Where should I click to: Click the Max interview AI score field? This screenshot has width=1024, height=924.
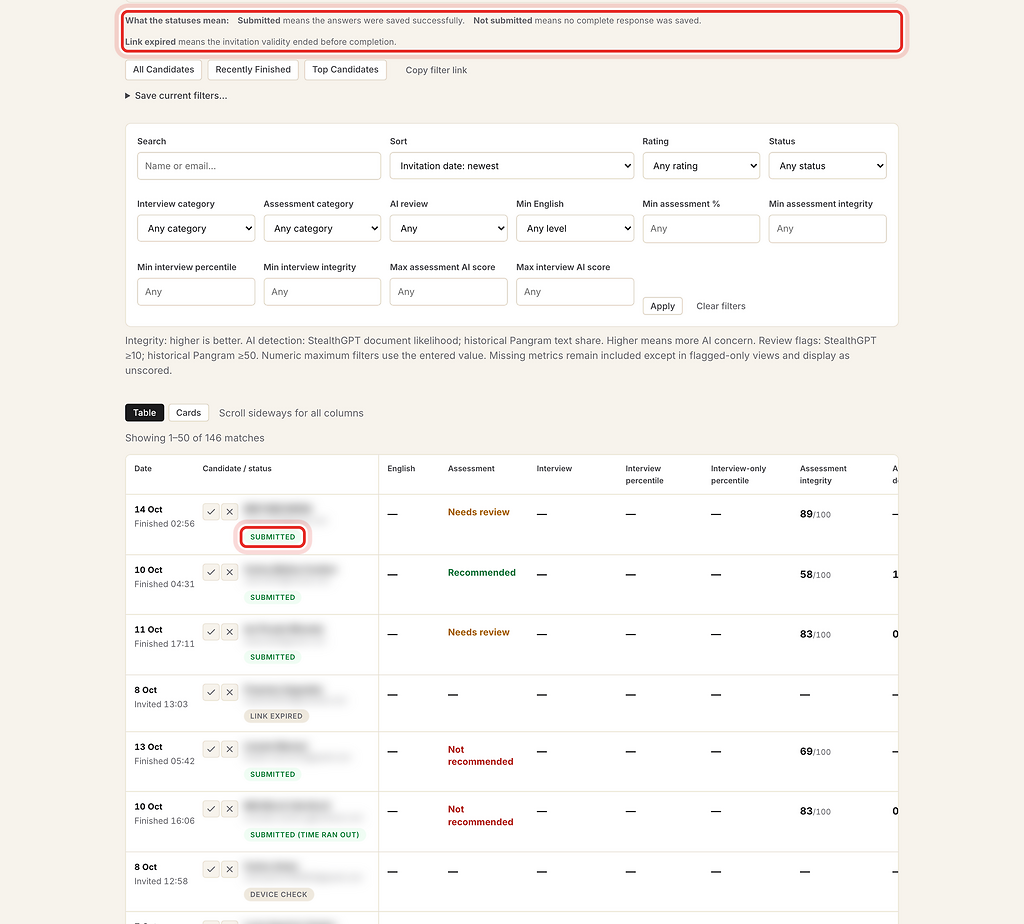(575, 292)
